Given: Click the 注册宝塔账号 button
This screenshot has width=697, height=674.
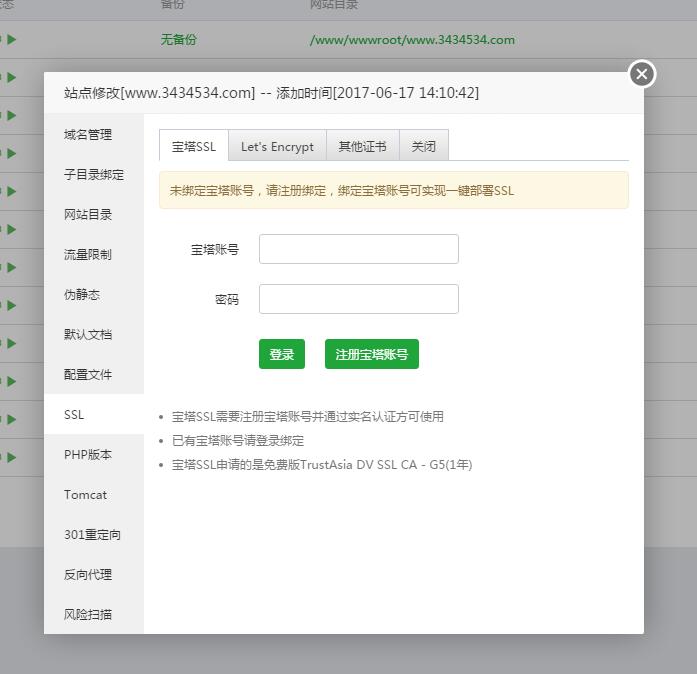Looking at the screenshot, I should pos(372,354).
